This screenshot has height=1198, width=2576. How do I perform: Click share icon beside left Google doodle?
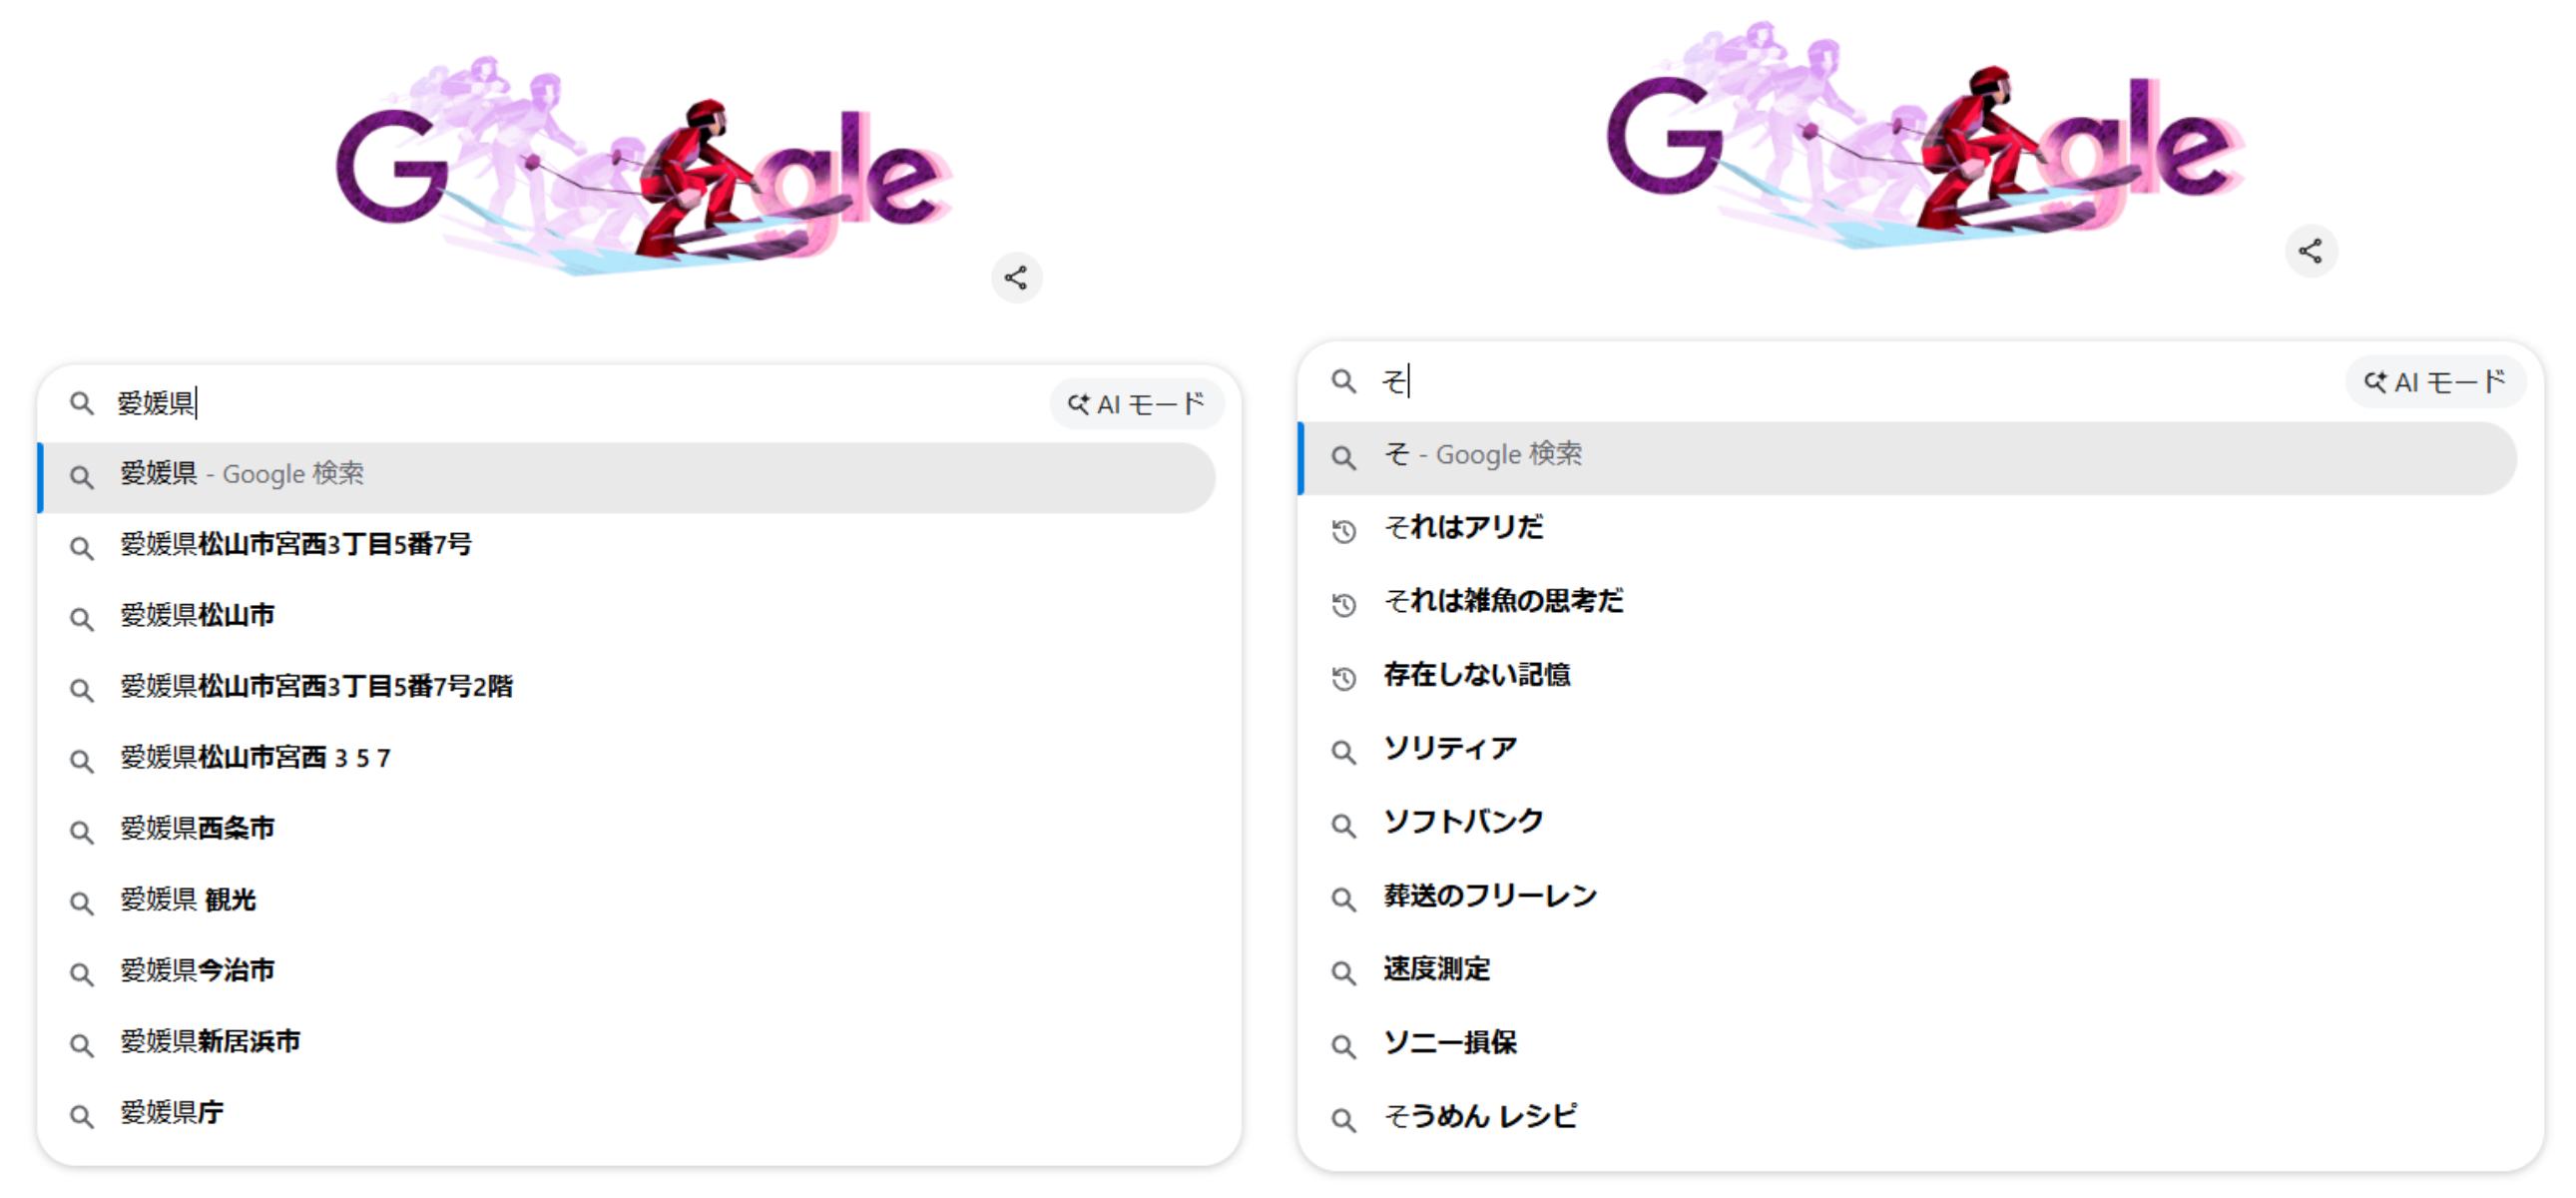coord(1016,278)
